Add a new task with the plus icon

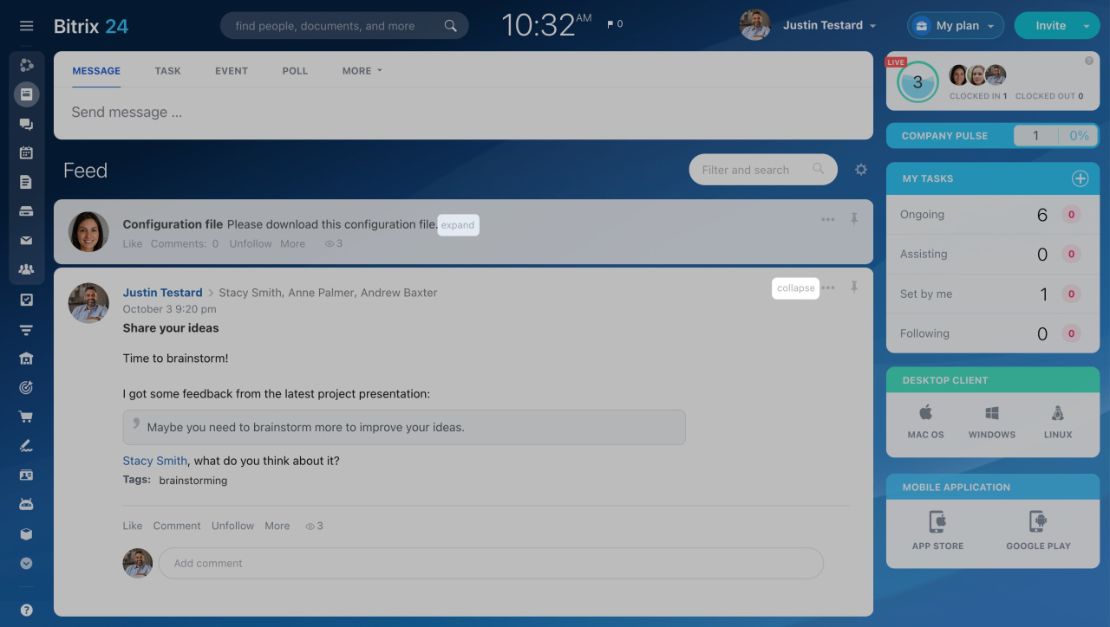tap(1080, 178)
